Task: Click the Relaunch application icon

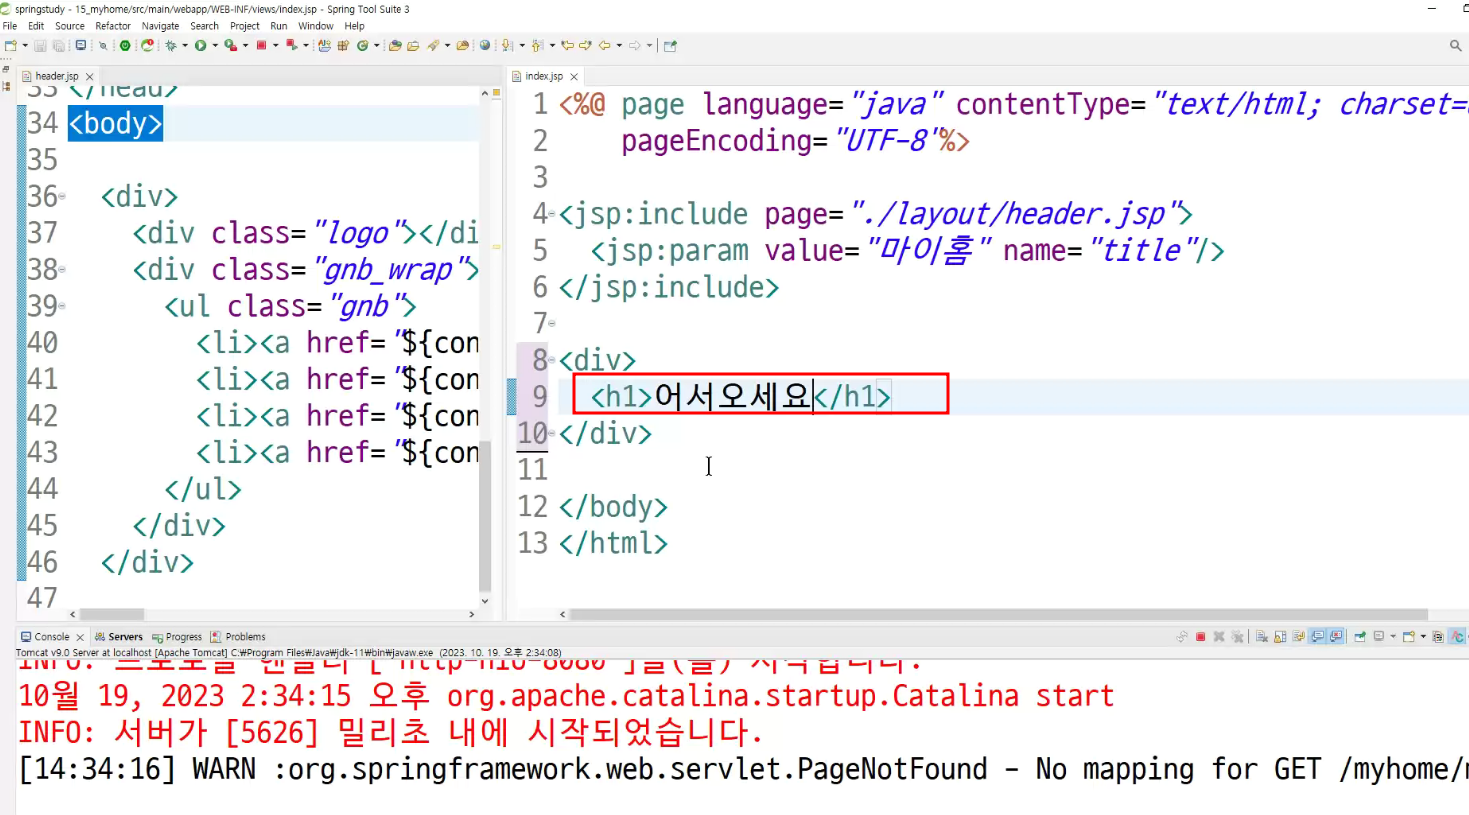Action: coord(147,45)
